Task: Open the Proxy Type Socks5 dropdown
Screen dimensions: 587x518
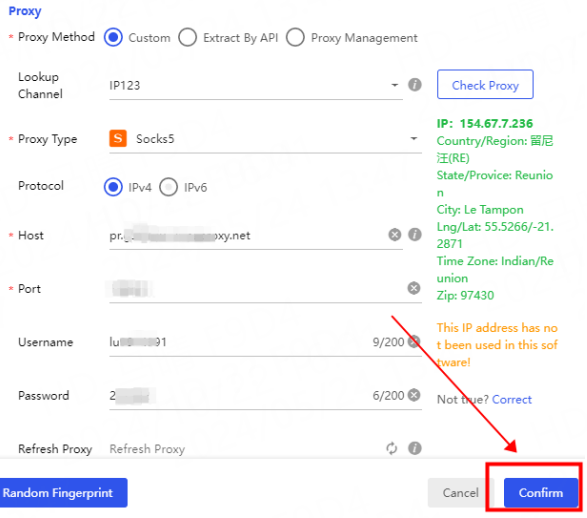Action: click(265, 139)
